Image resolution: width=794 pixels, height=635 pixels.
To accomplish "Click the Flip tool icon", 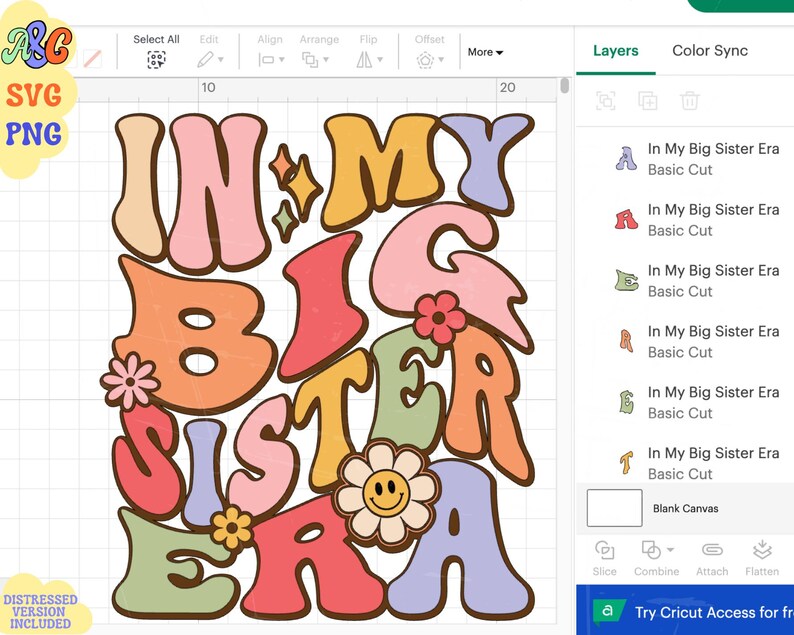I will (x=365, y=60).
